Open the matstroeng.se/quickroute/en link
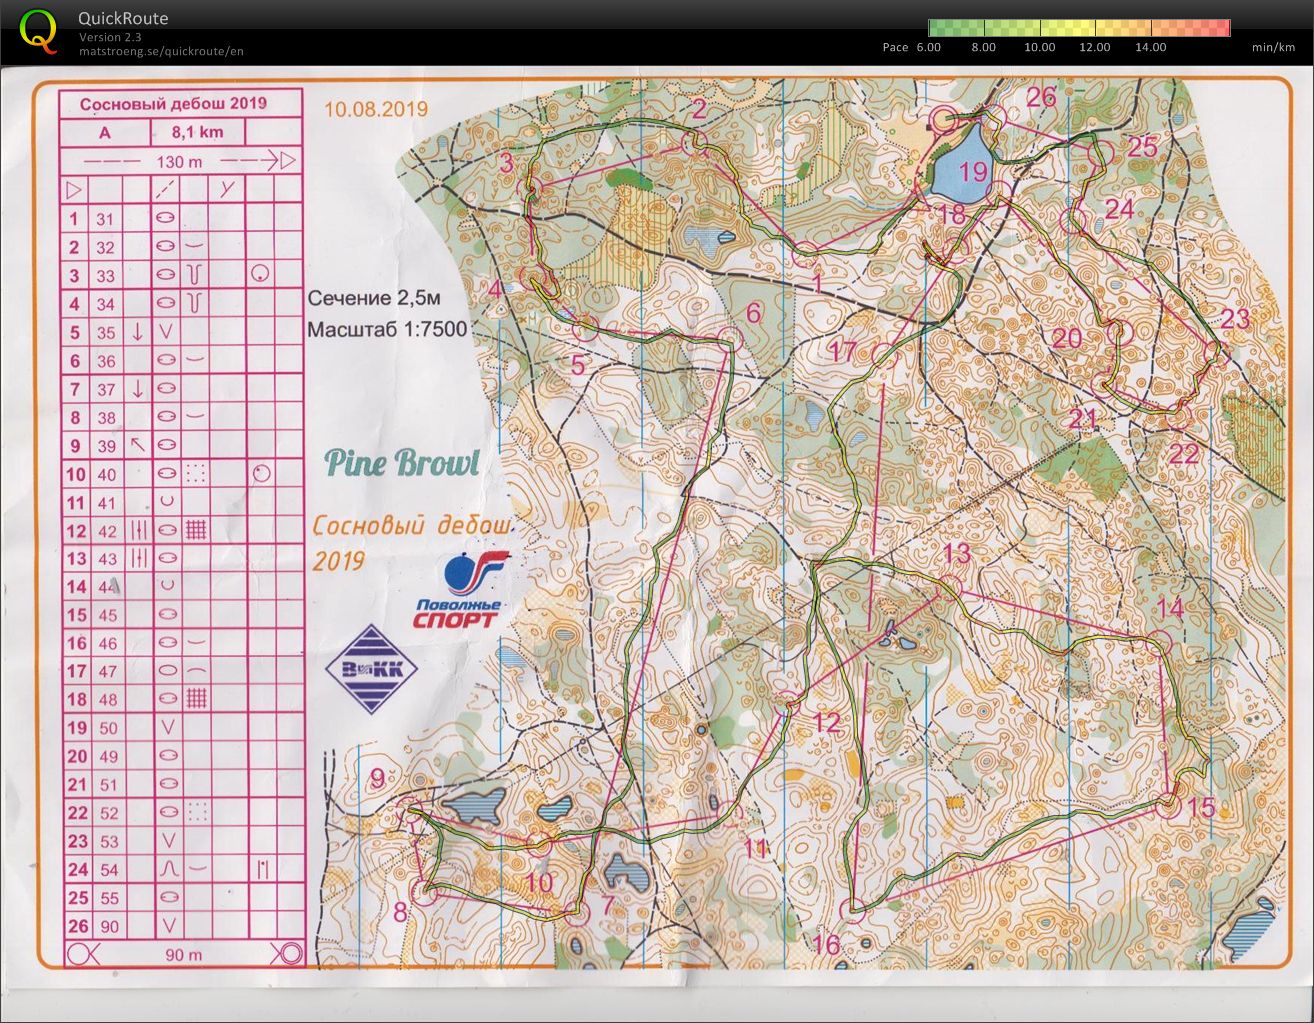The width and height of the screenshot is (1314, 1023). coord(161,51)
